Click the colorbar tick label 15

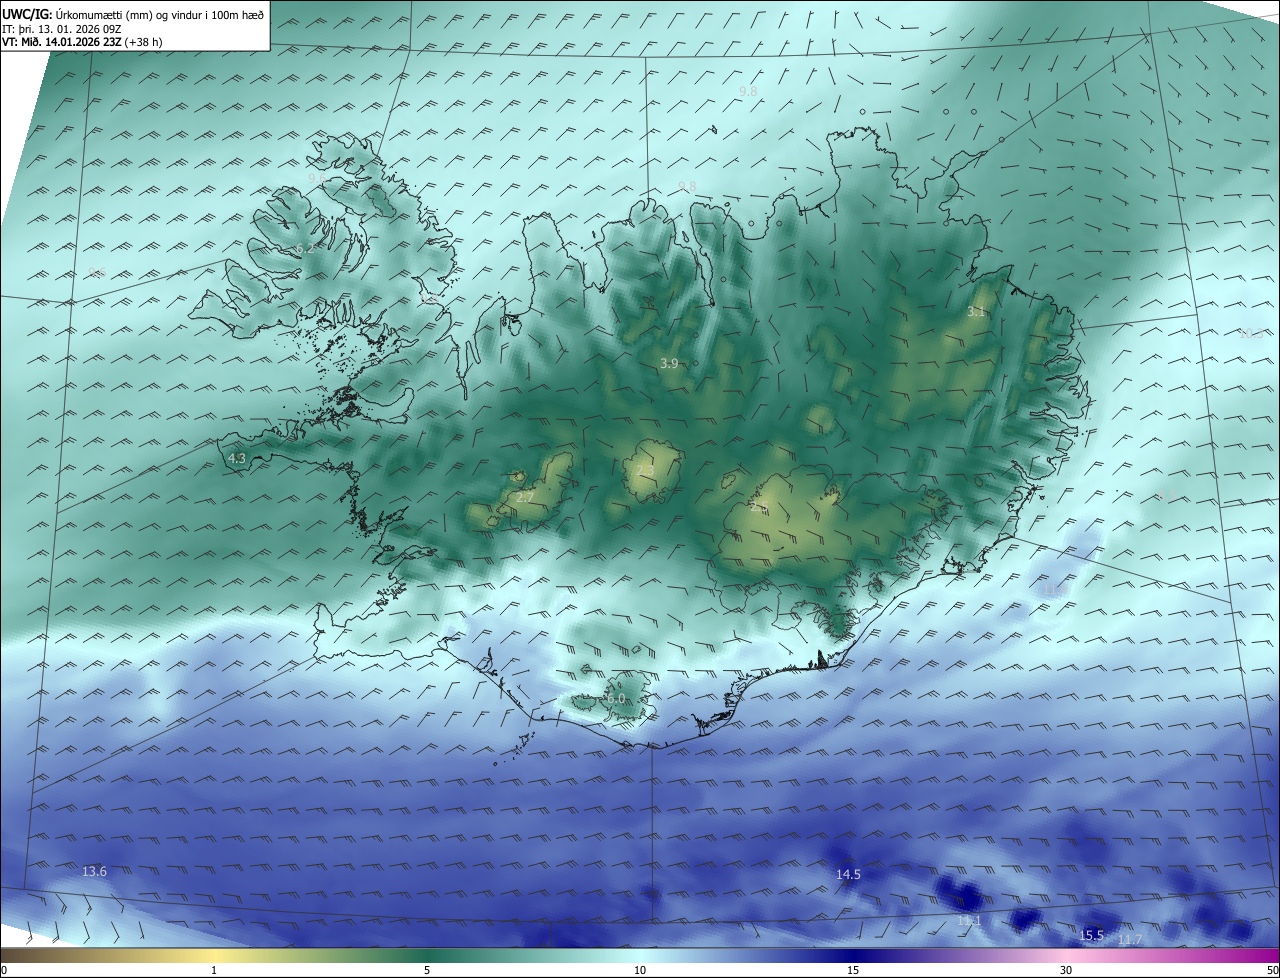853,970
